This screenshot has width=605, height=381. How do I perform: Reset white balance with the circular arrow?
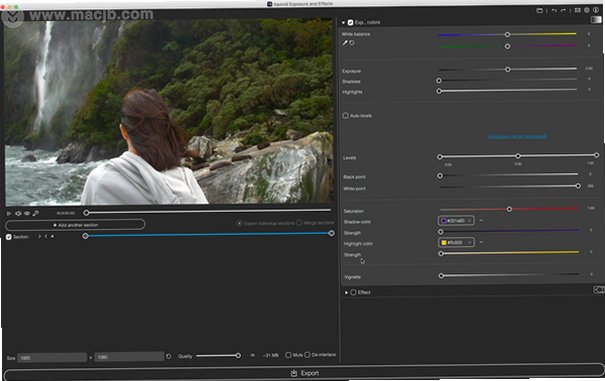pyautogui.click(x=352, y=43)
